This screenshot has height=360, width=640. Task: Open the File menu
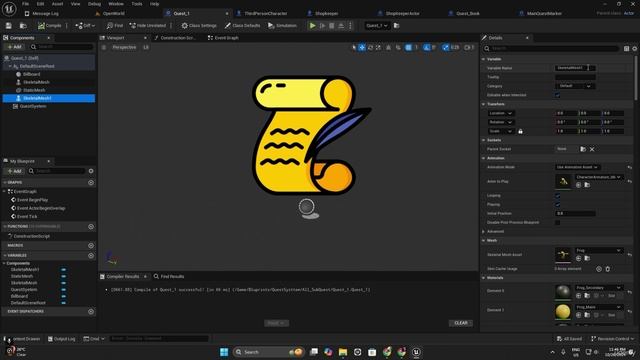tap(25, 4)
